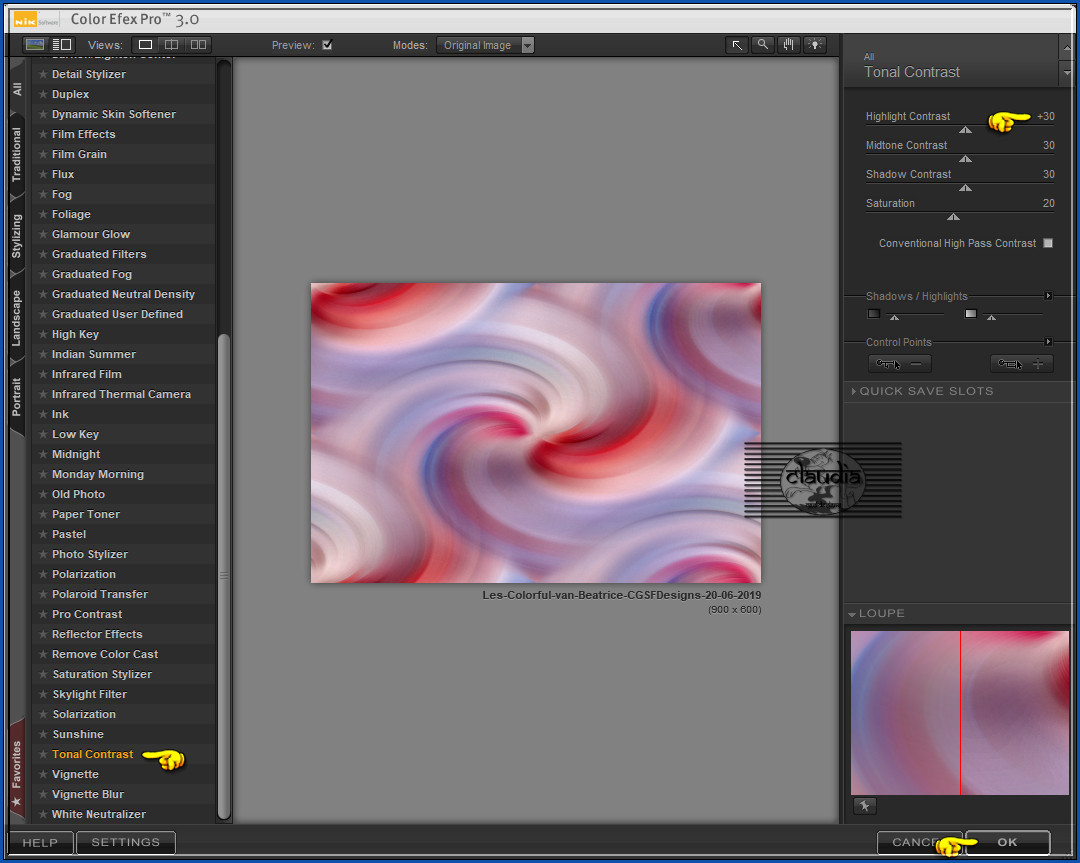Screen dimensions: 1080x863
Task: Click the filter list vertical scrollbar
Action: click(x=224, y=576)
